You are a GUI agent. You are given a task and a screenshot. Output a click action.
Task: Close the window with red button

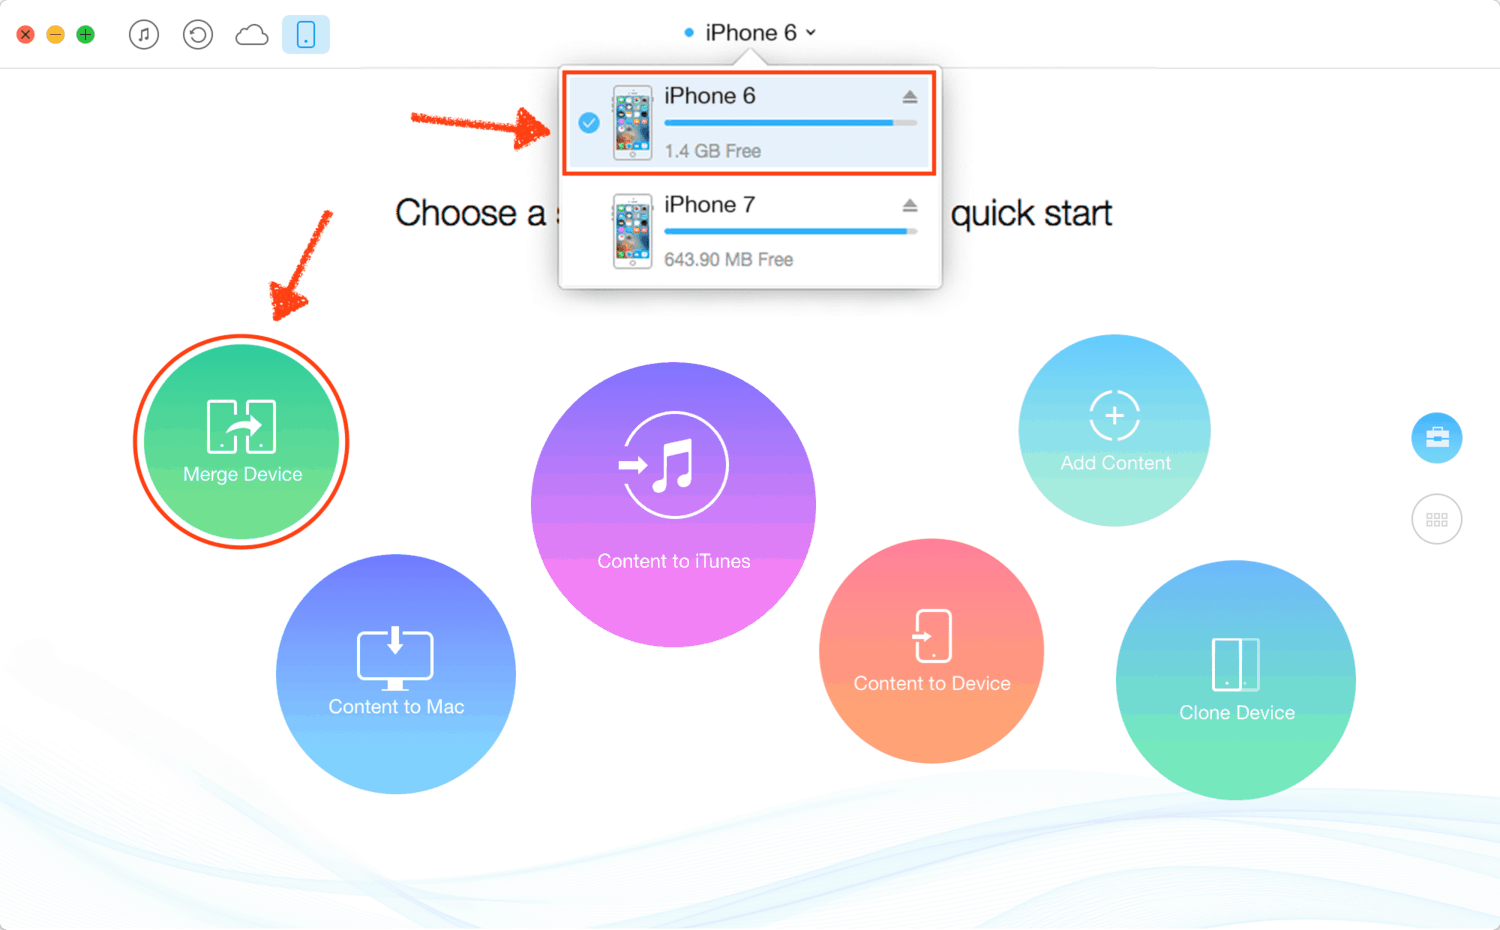coord(26,35)
